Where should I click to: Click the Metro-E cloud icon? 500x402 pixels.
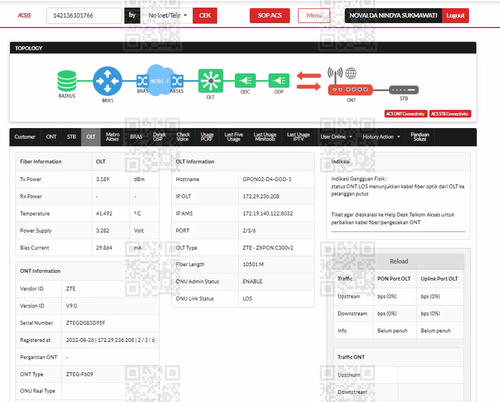click(x=160, y=80)
